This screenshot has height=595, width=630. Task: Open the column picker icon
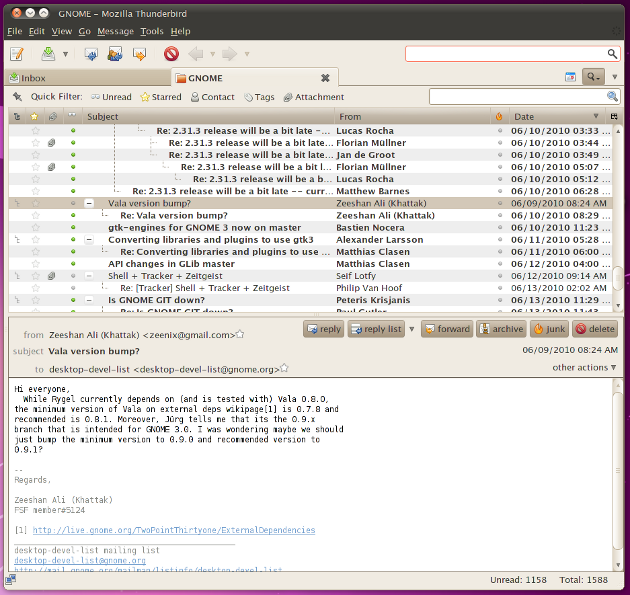[x=614, y=117]
